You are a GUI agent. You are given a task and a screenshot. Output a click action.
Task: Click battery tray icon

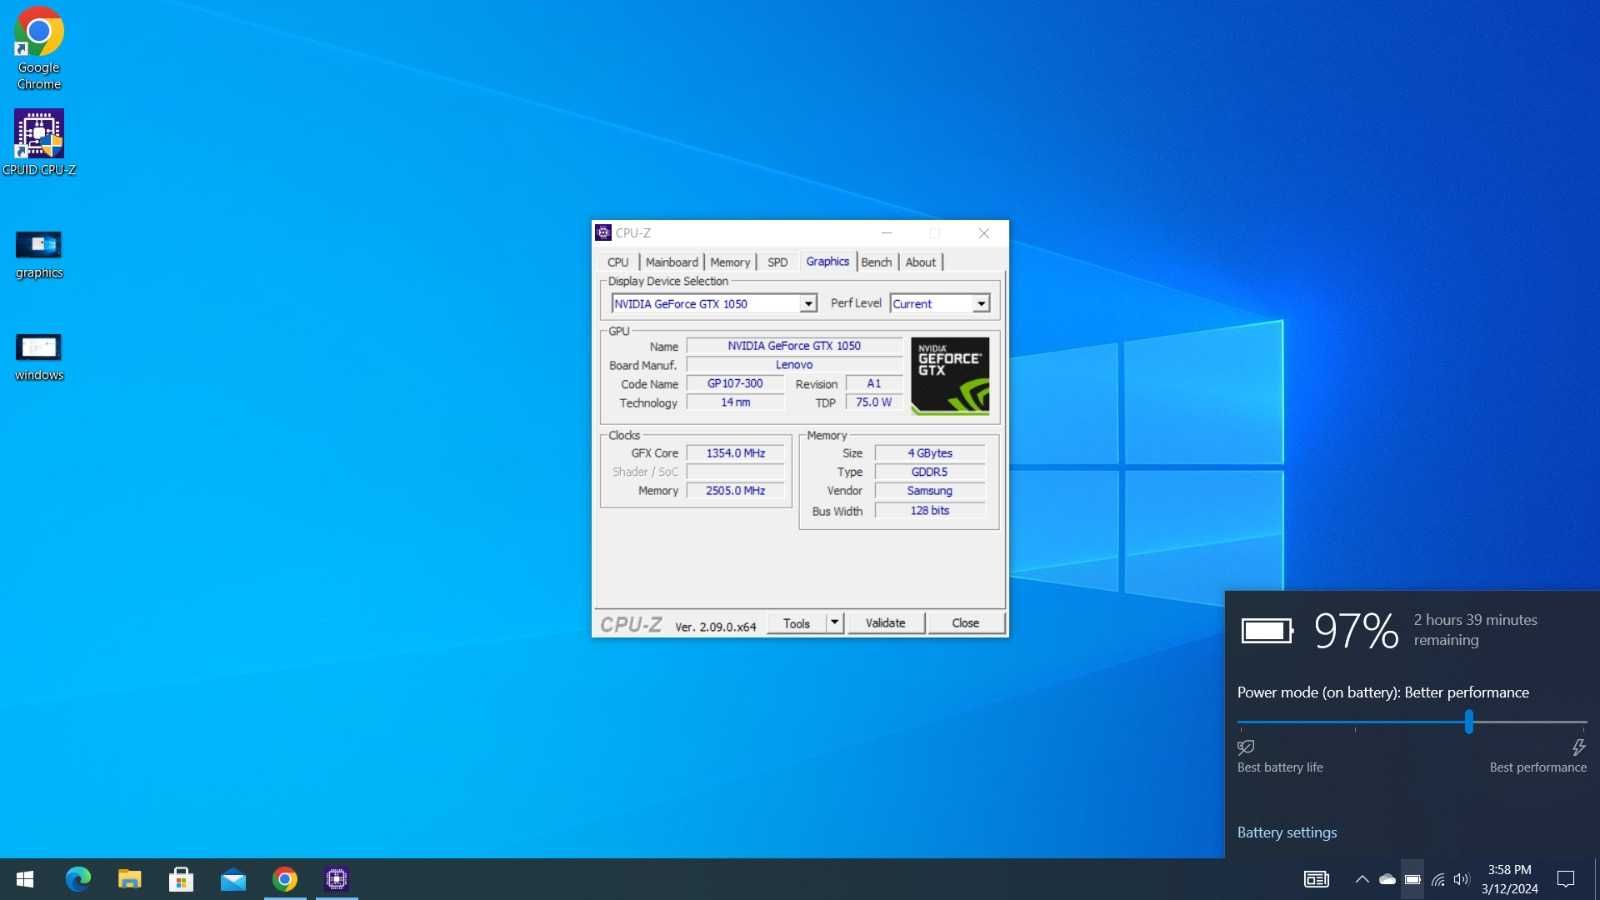(x=1412, y=880)
